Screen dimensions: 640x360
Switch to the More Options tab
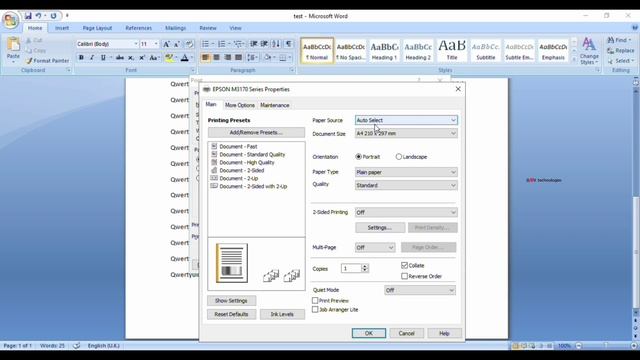click(240, 105)
